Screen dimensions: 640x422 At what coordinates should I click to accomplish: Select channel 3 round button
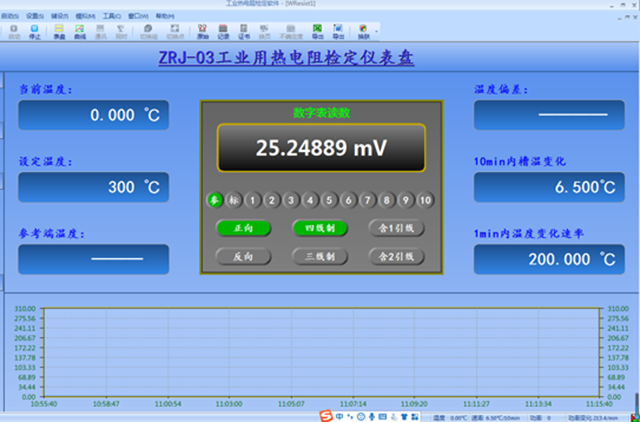click(291, 200)
